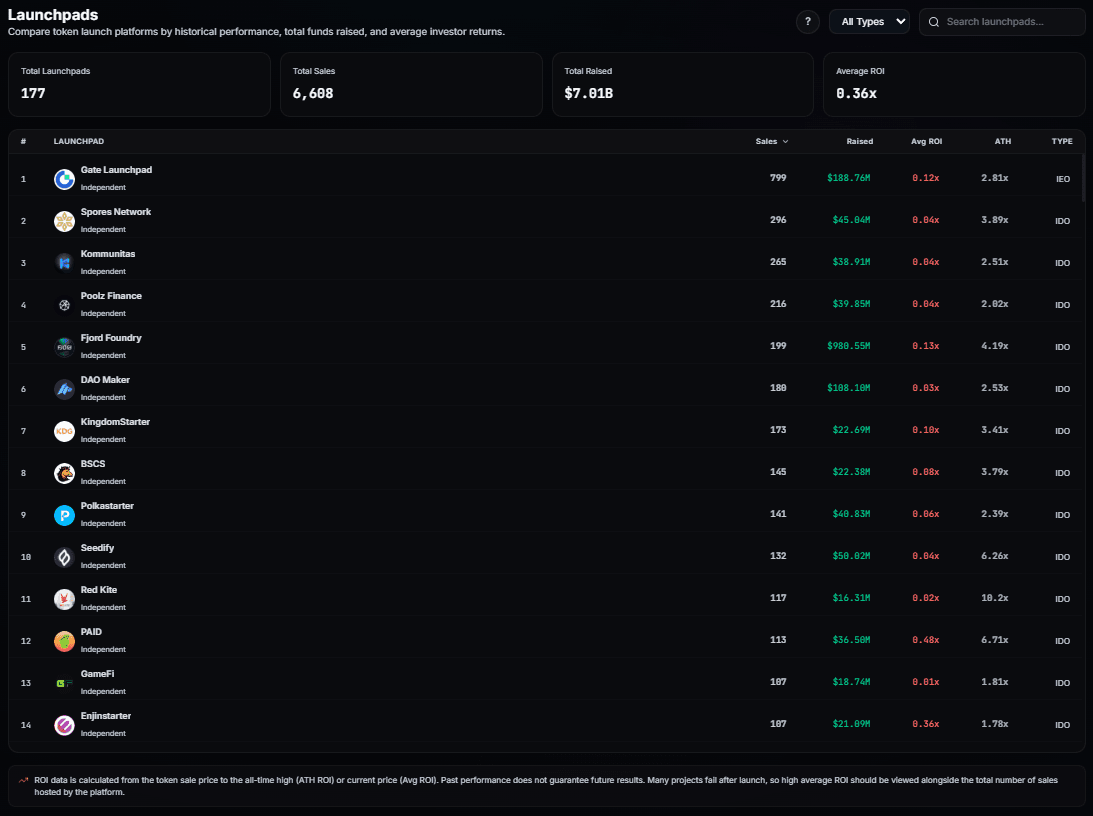Click the $45.04M raised value
The image size is (1093, 816).
click(851, 220)
